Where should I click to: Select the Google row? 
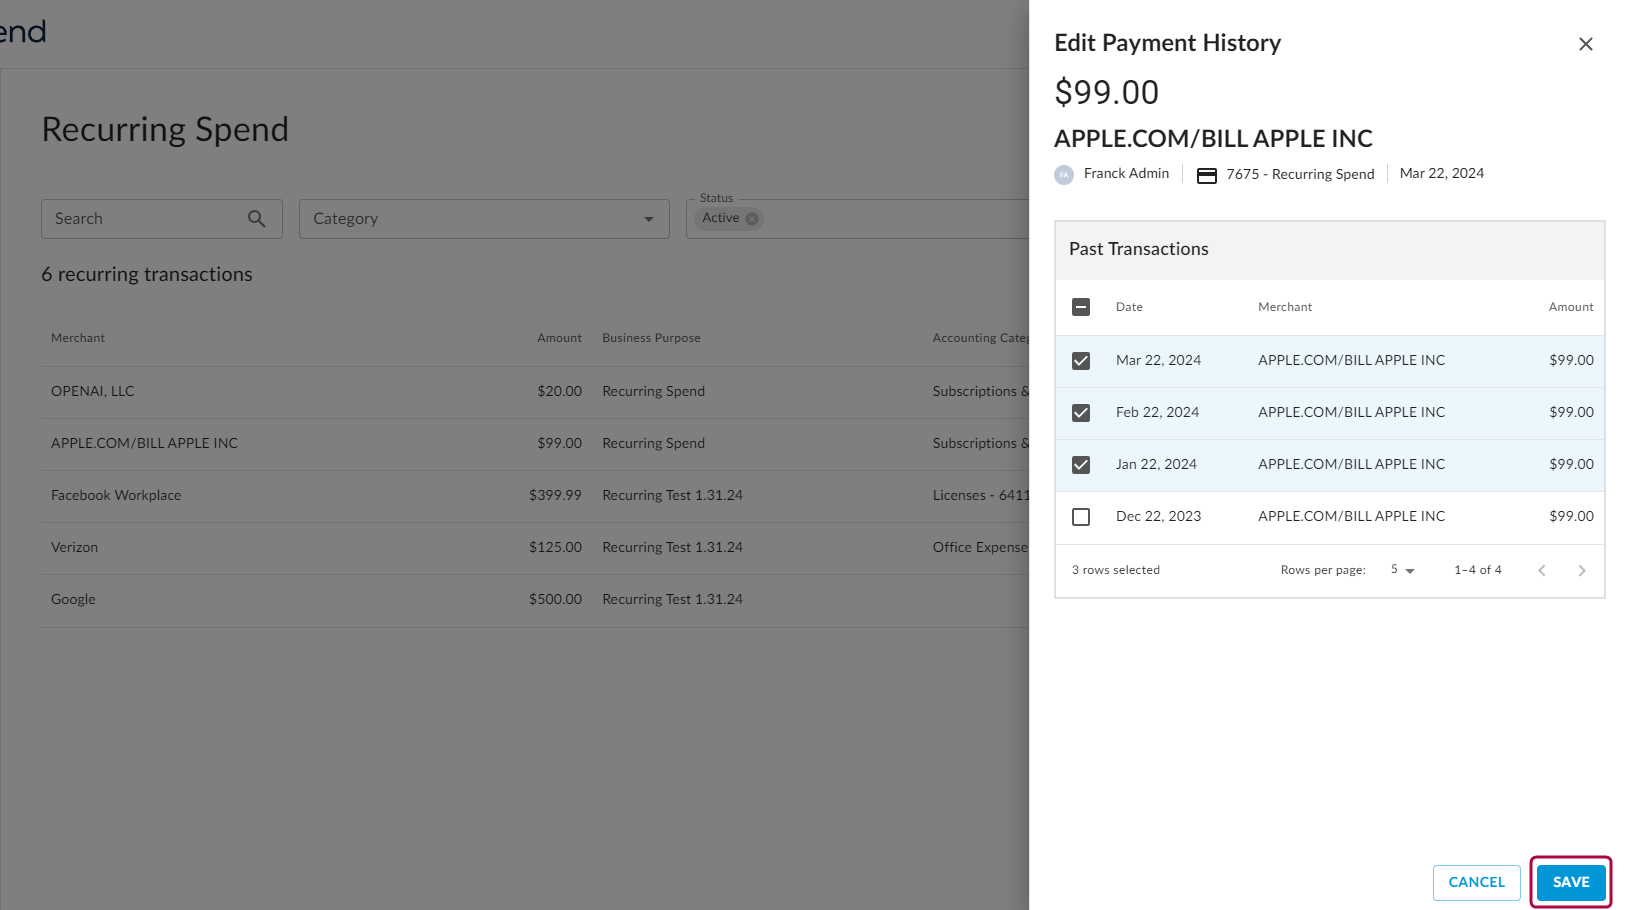click(535, 600)
